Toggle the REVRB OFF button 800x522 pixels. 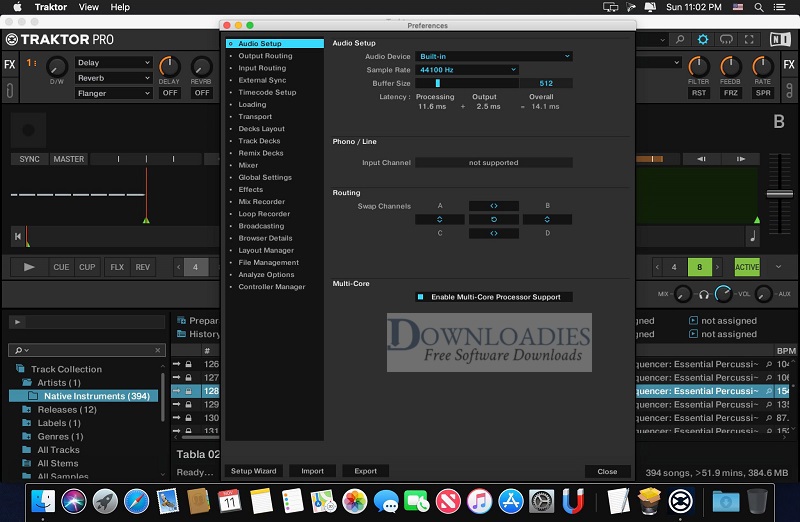[202, 93]
